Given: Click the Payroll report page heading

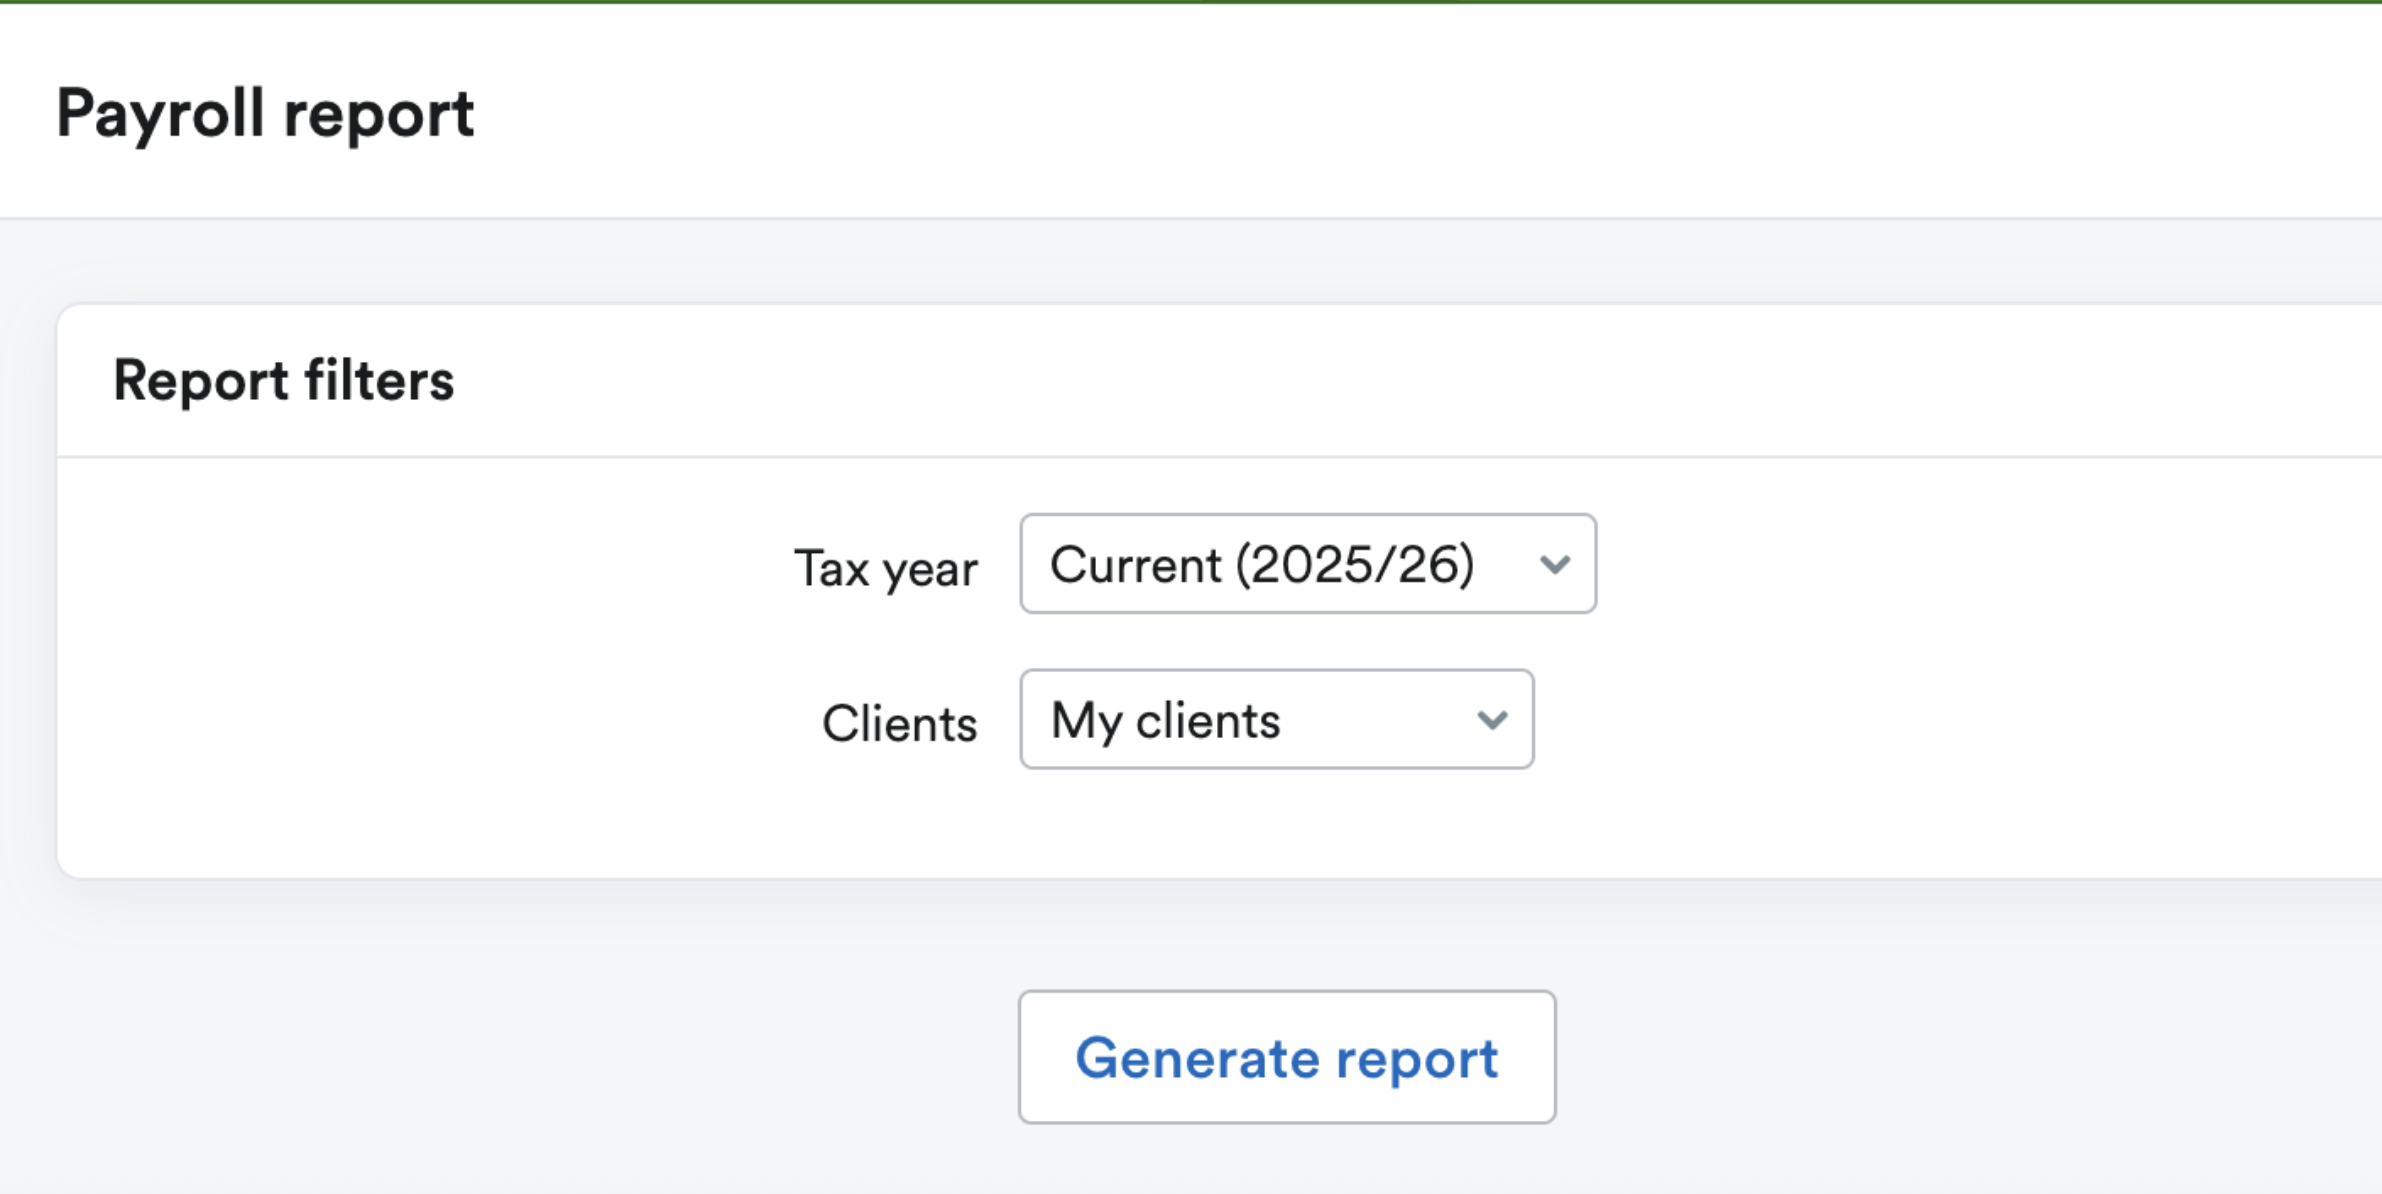Looking at the screenshot, I should 265,115.
